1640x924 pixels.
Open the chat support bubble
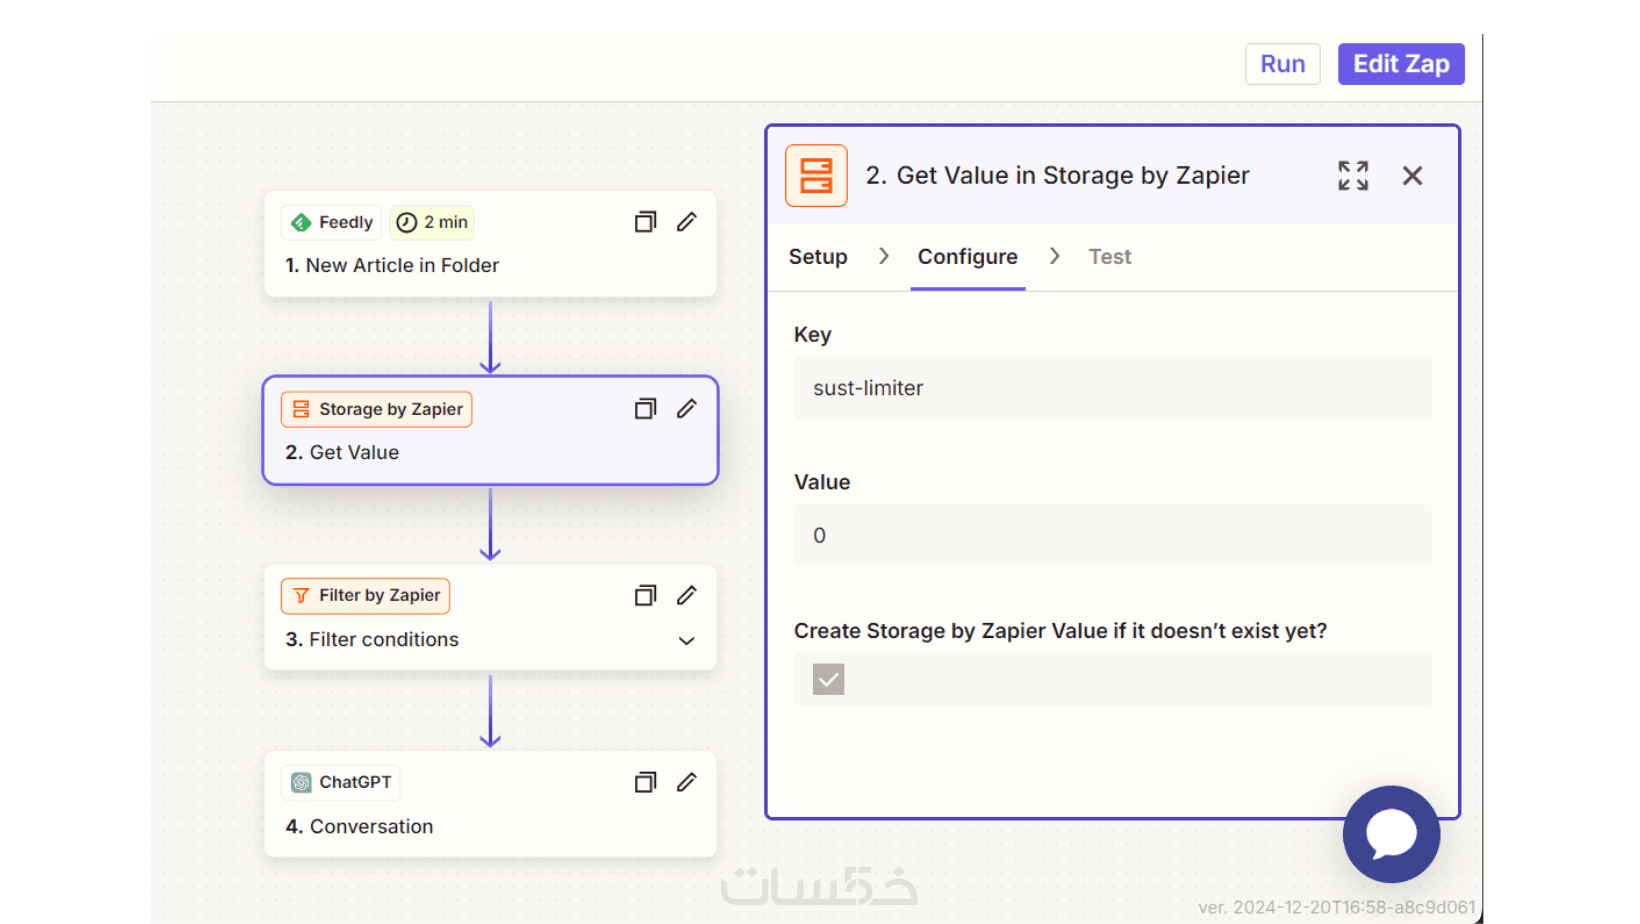pyautogui.click(x=1390, y=834)
